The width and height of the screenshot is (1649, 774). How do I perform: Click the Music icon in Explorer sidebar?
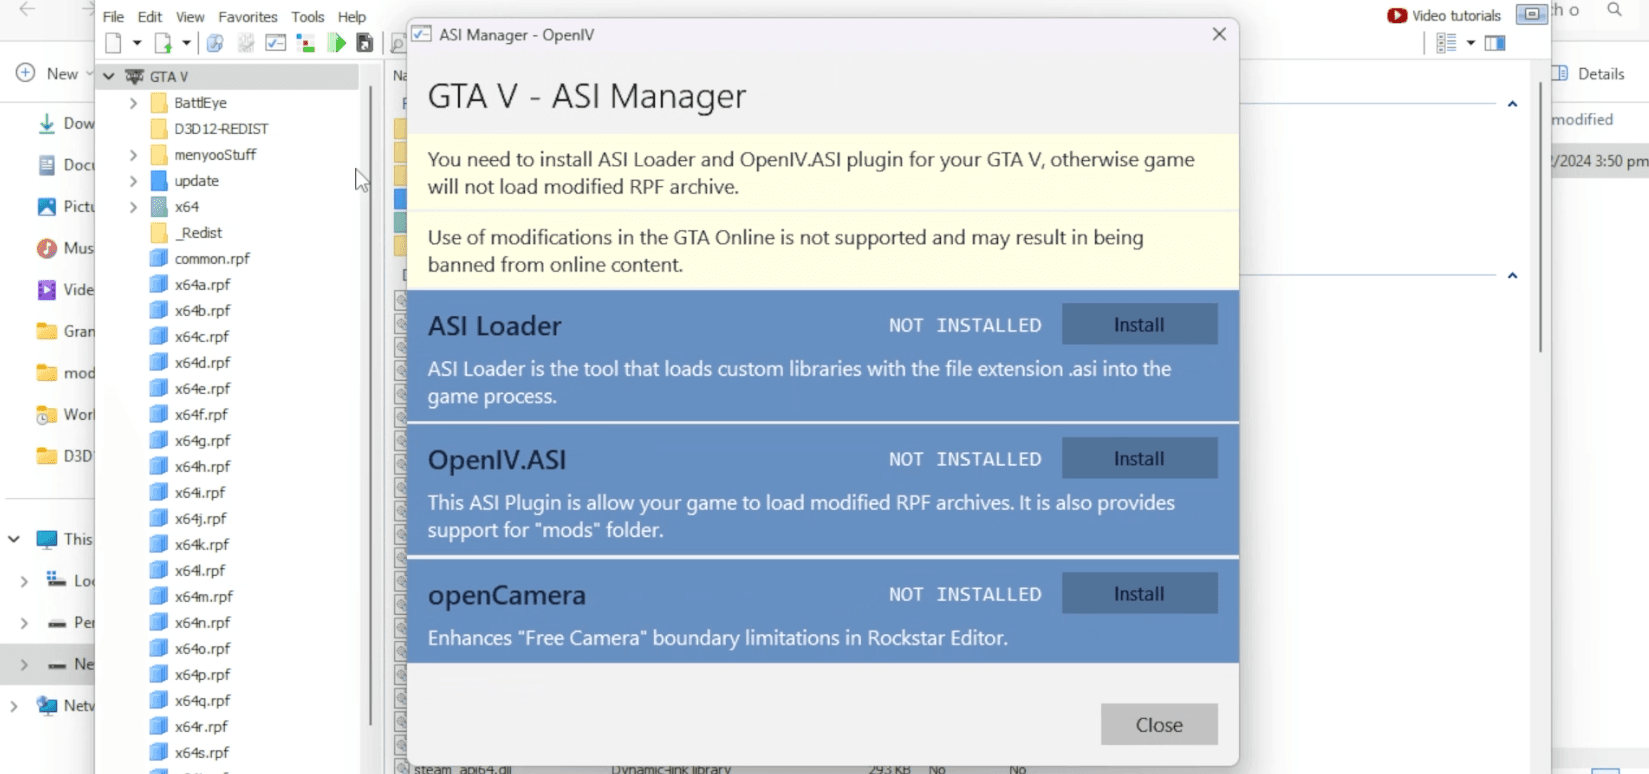46,248
